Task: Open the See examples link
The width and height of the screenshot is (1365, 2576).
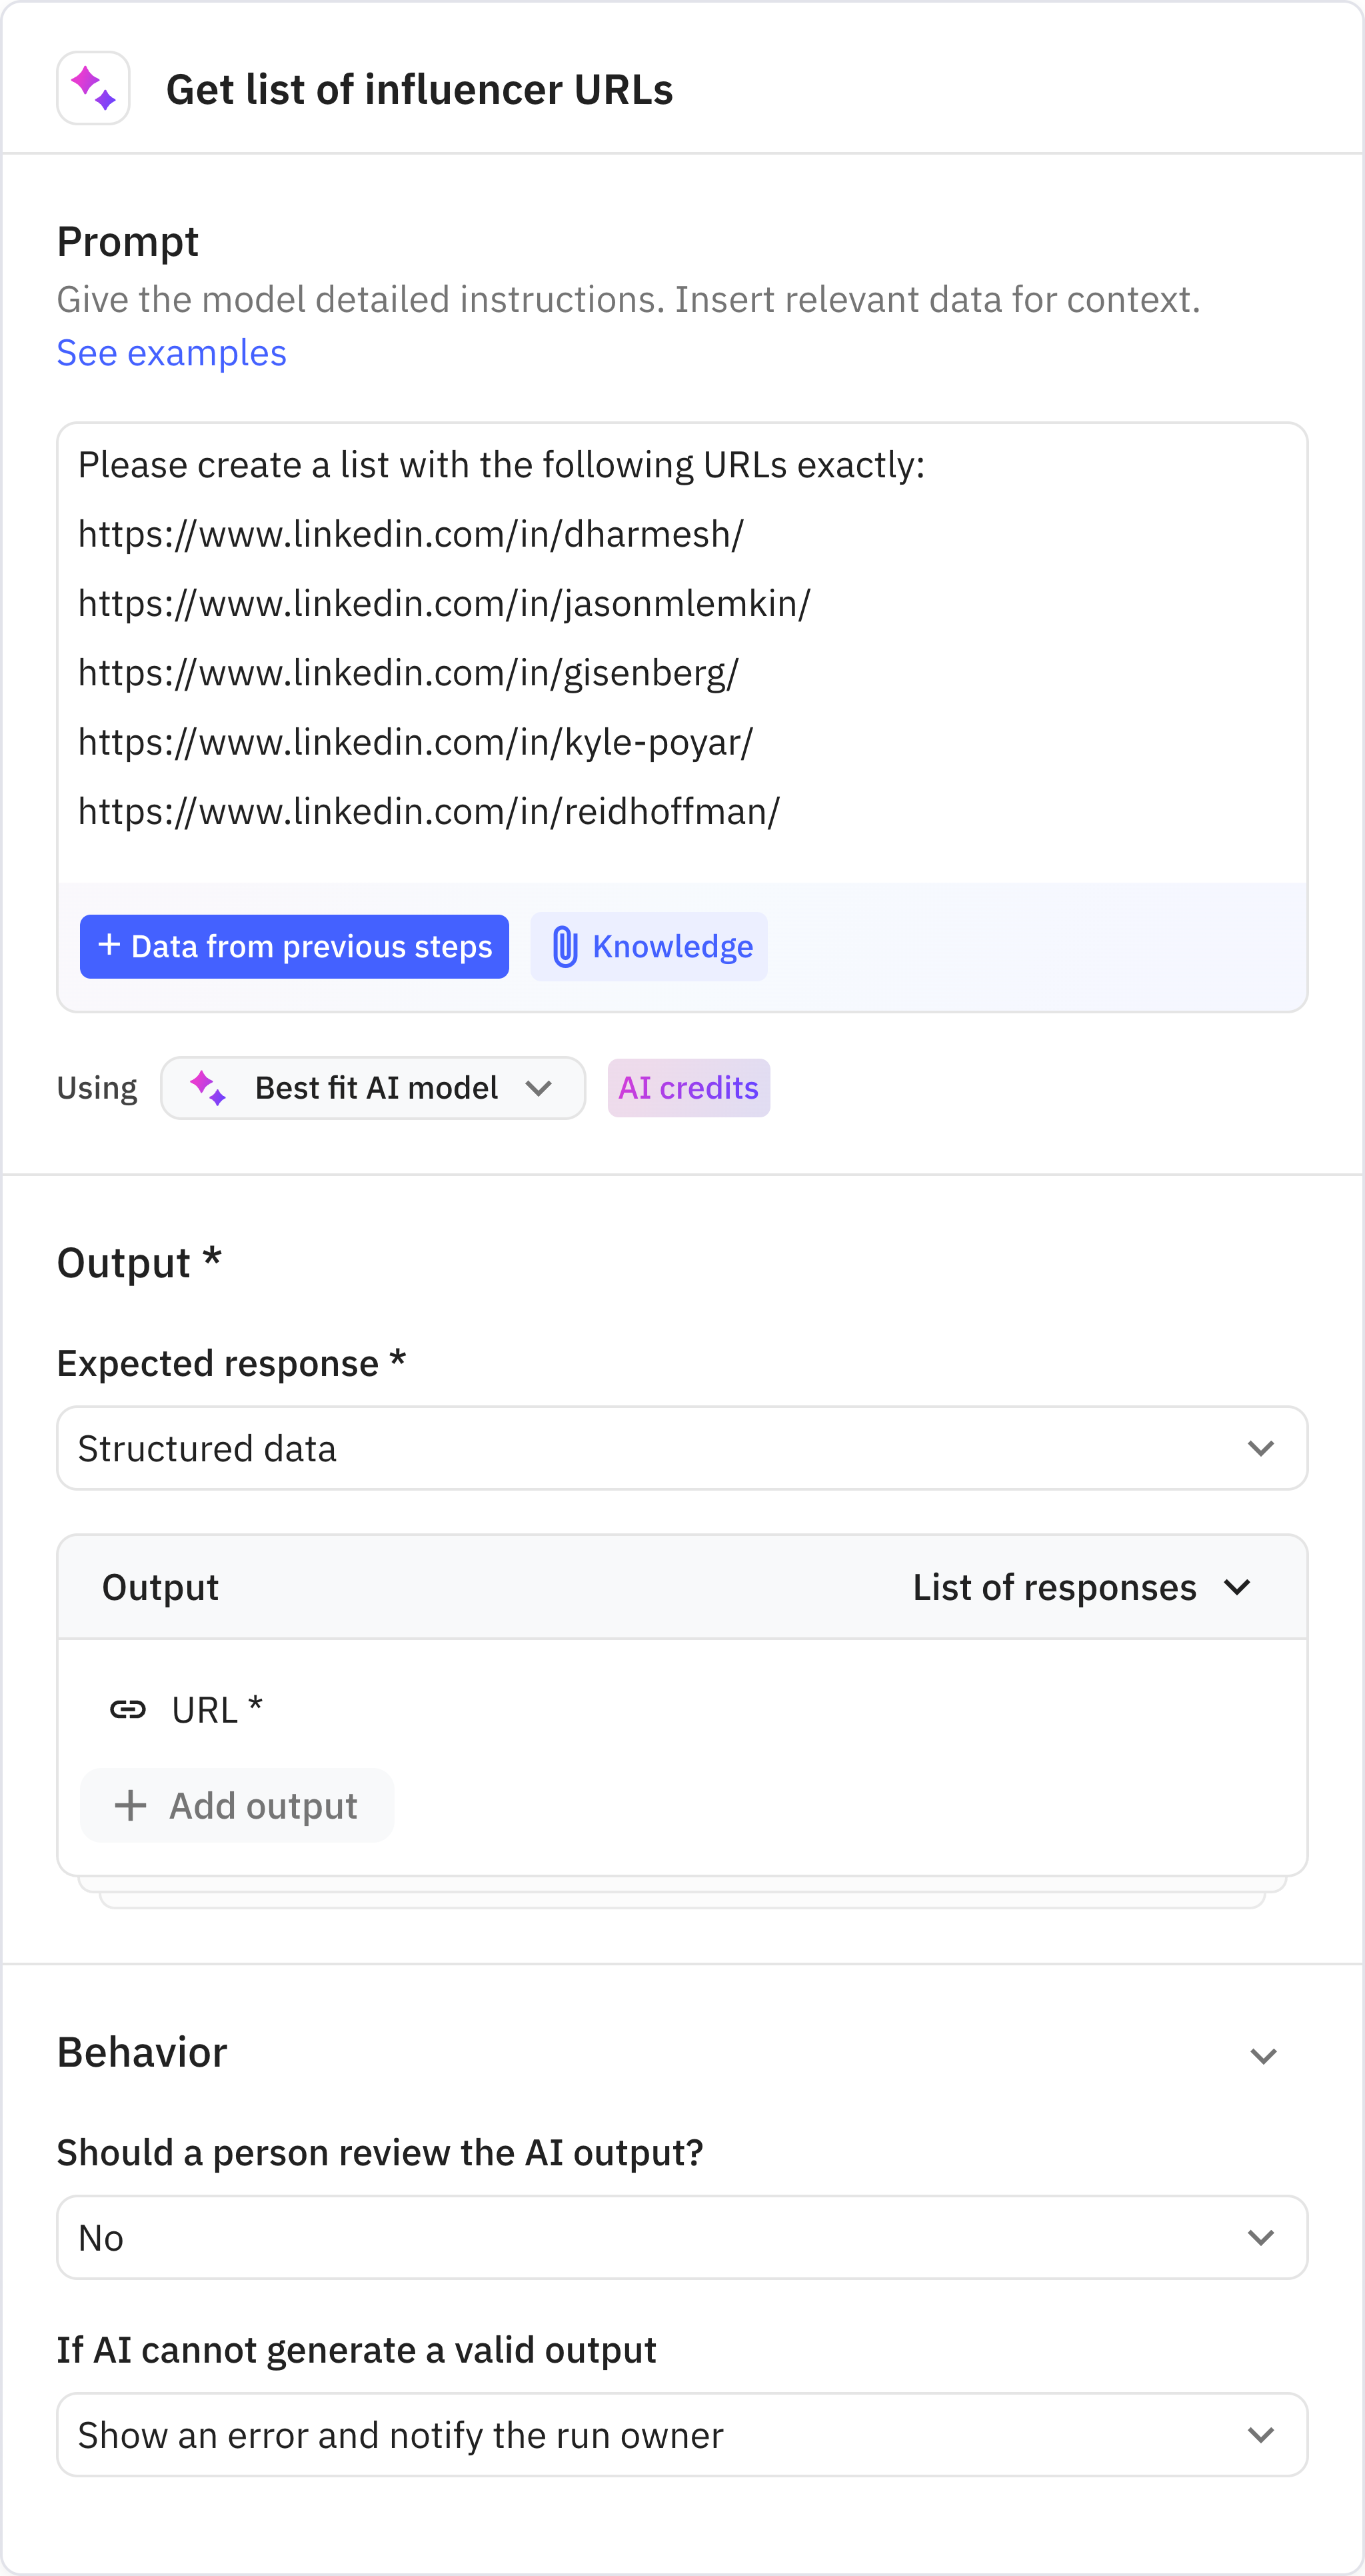Action: [x=171, y=352]
